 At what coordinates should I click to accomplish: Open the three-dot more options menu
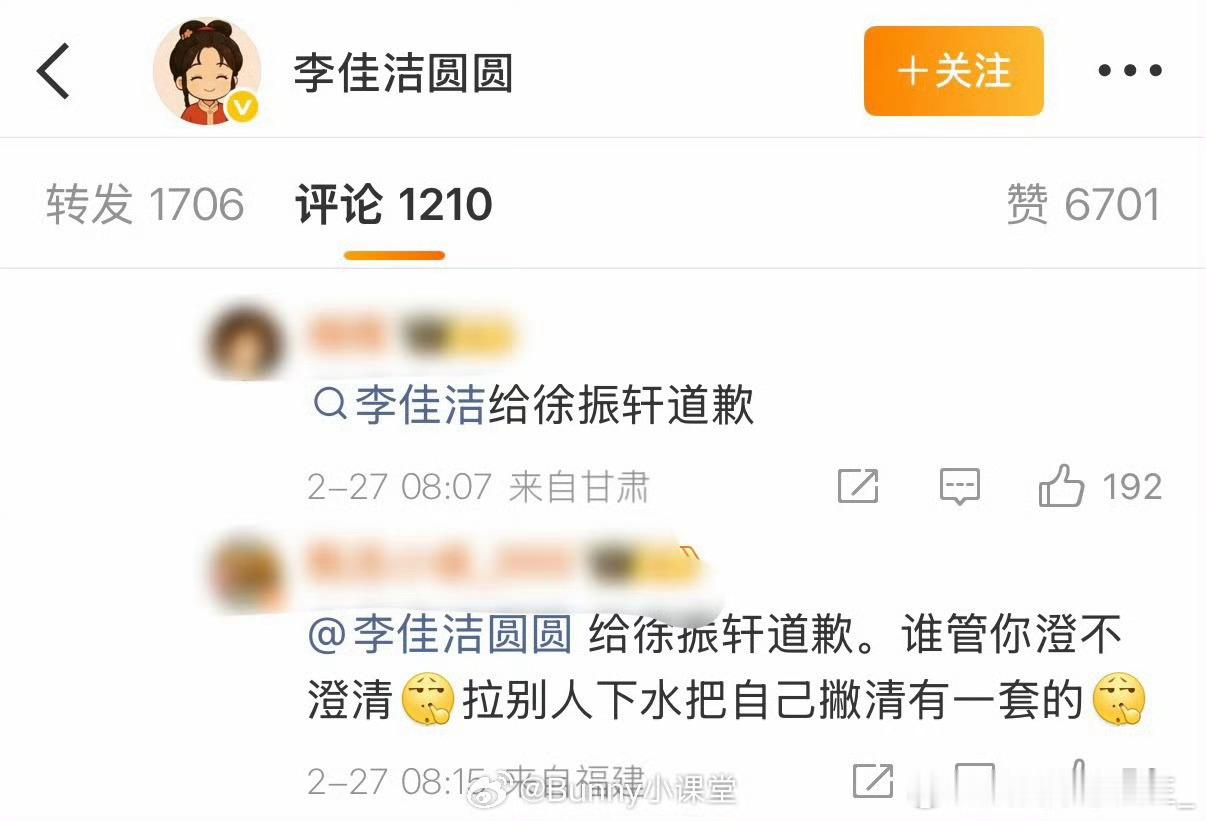(1130, 71)
